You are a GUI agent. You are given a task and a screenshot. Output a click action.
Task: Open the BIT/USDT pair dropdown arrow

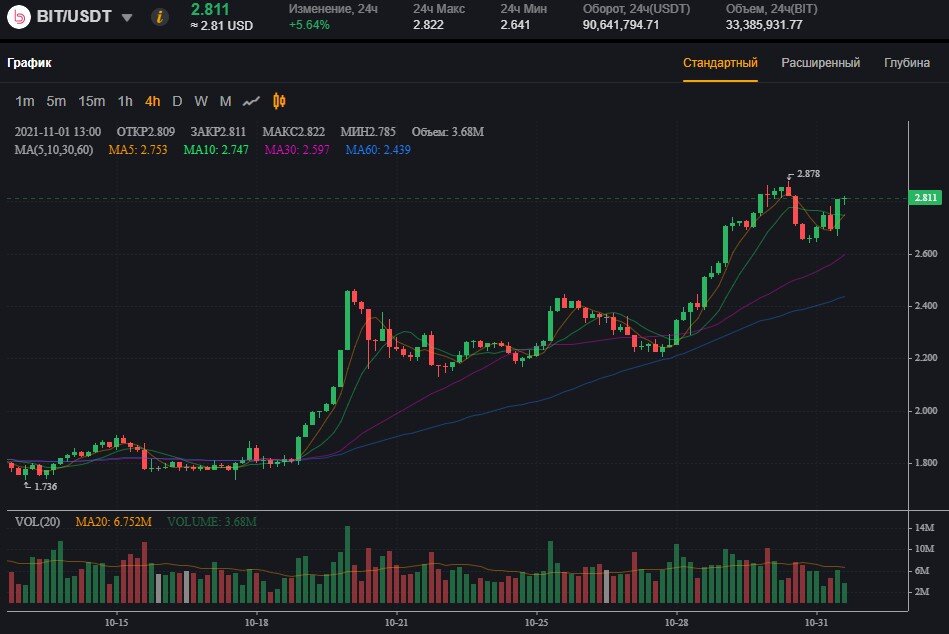(x=126, y=18)
